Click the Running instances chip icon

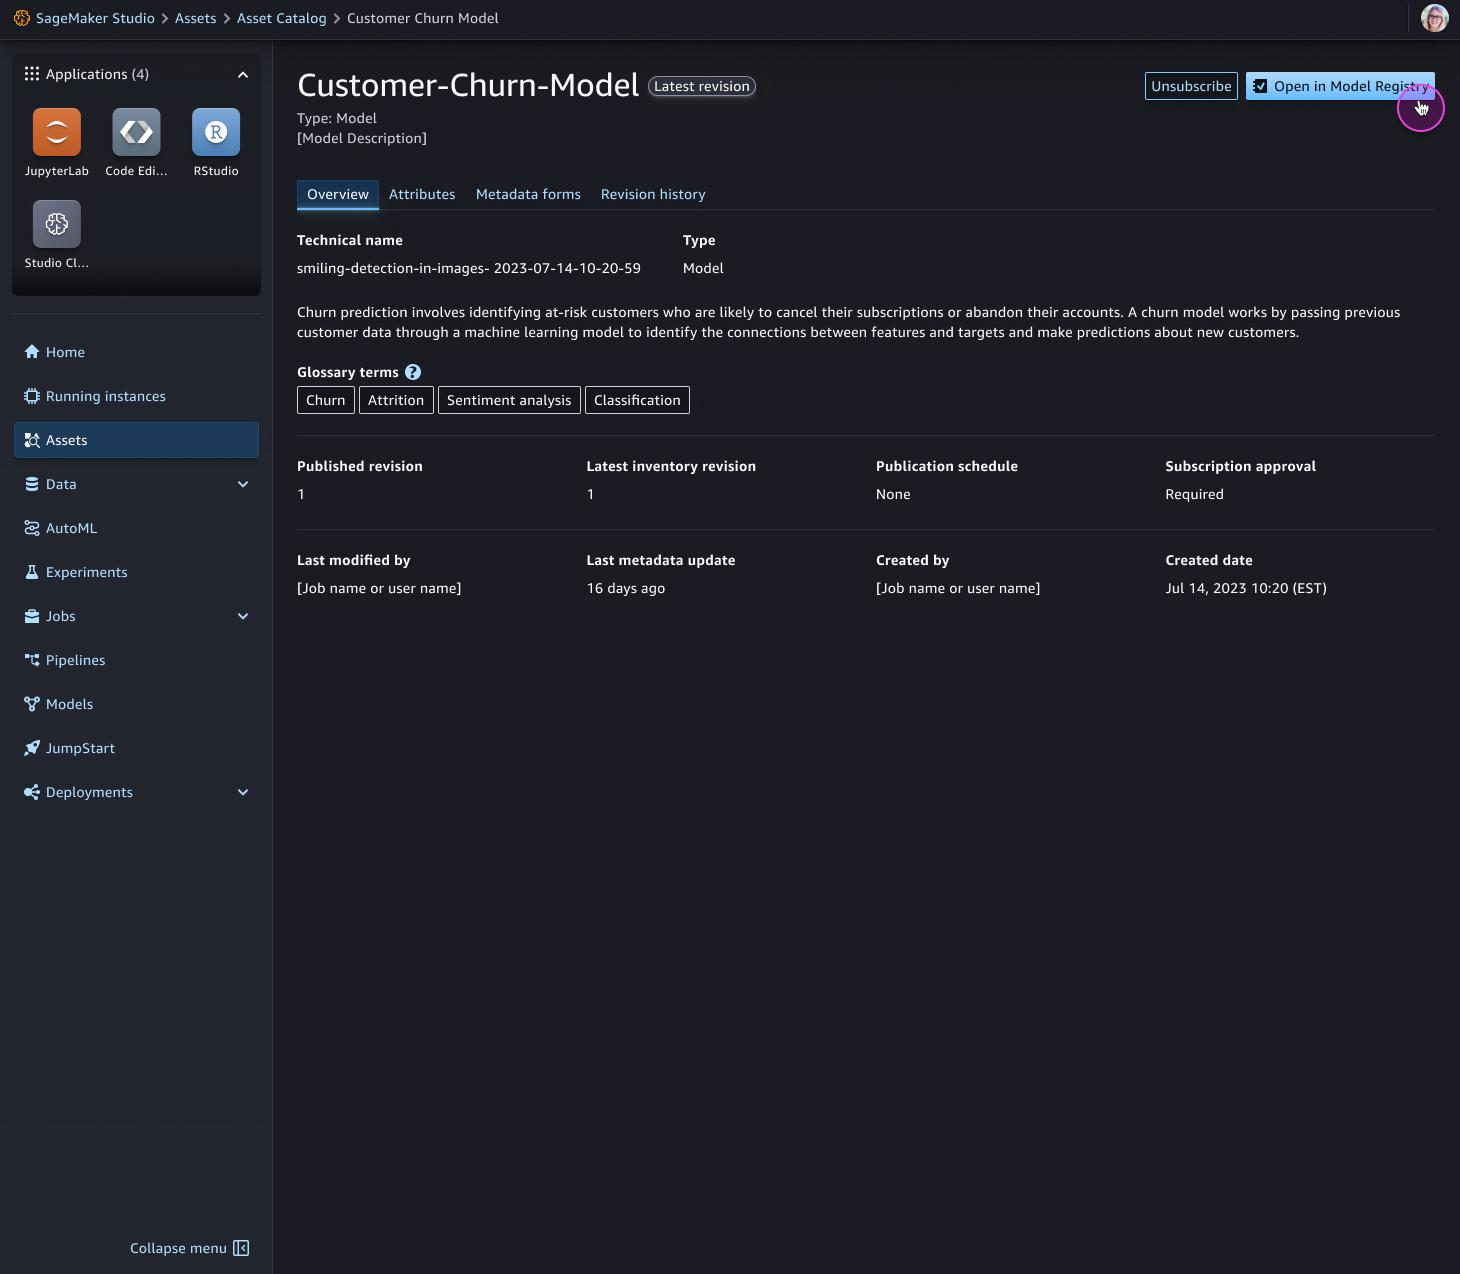pyautogui.click(x=32, y=396)
